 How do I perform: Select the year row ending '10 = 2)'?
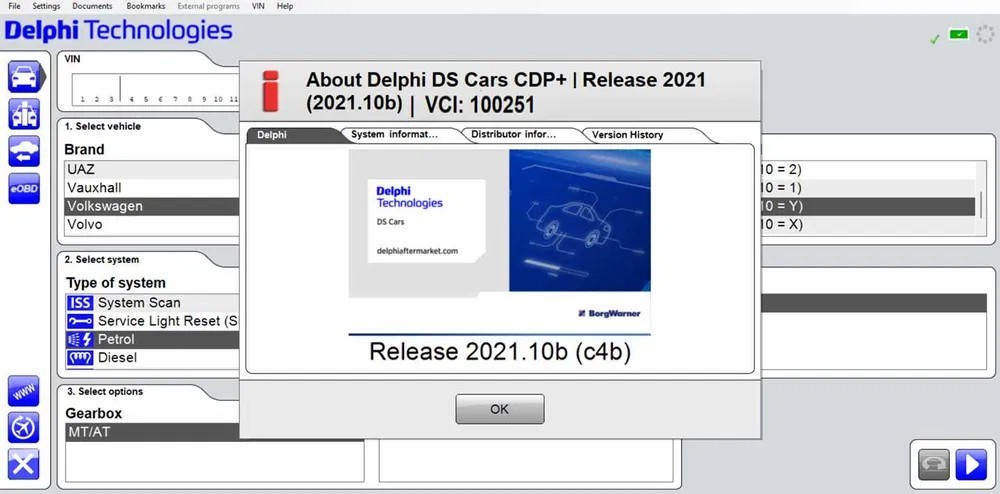click(x=867, y=170)
